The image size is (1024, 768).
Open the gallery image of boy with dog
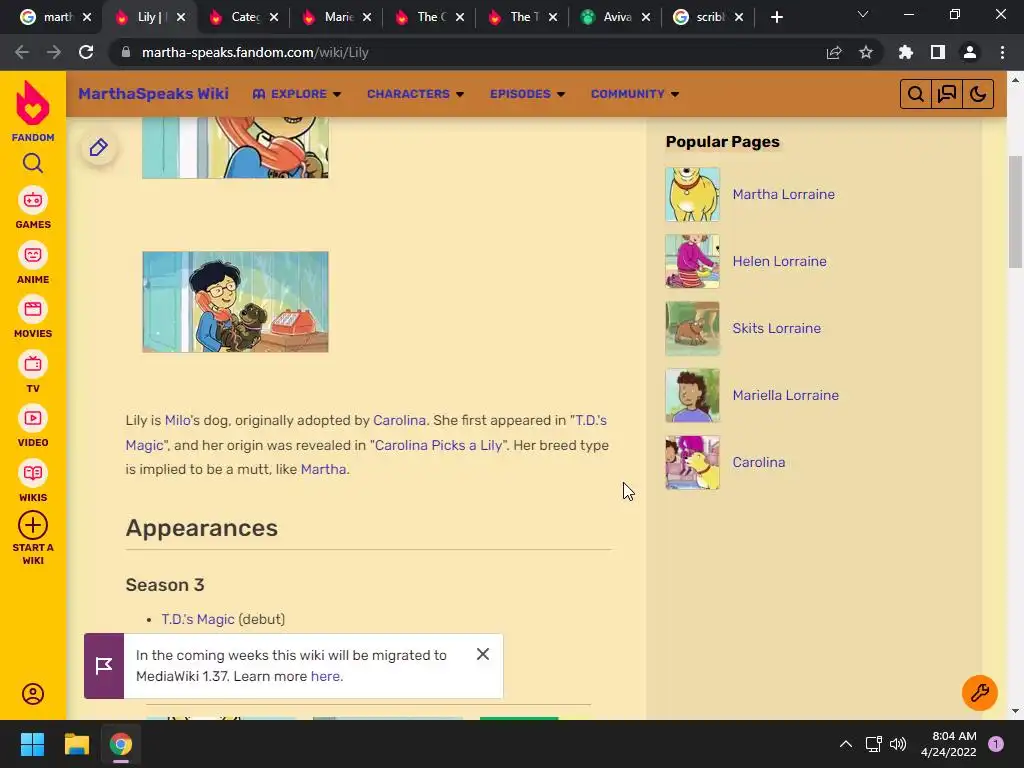(x=235, y=302)
